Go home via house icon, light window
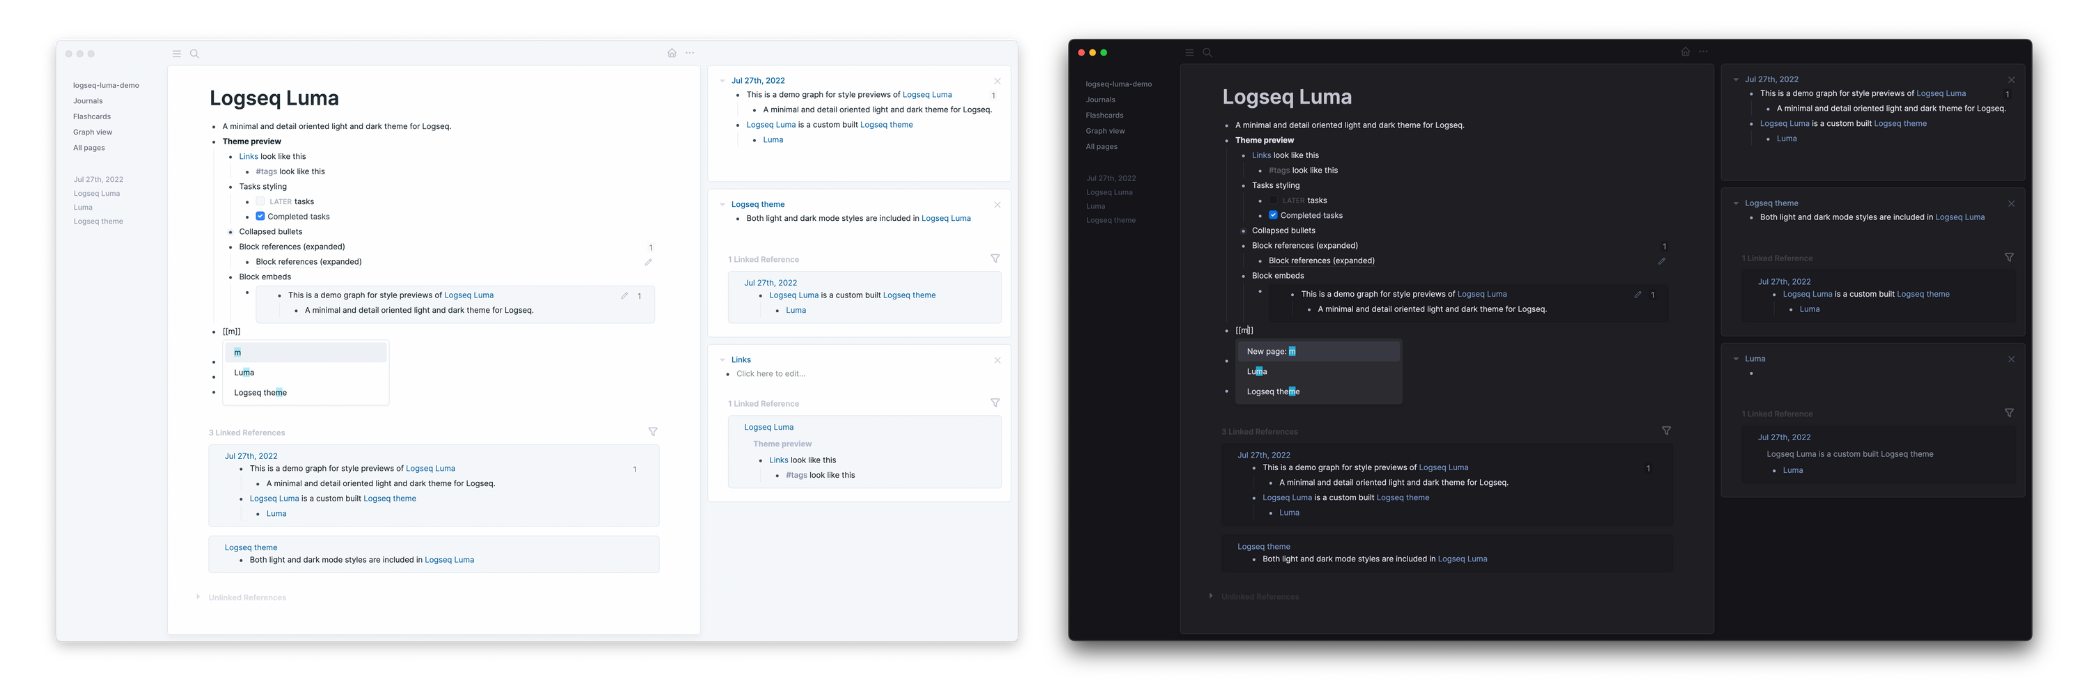 click(x=672, y=53)
